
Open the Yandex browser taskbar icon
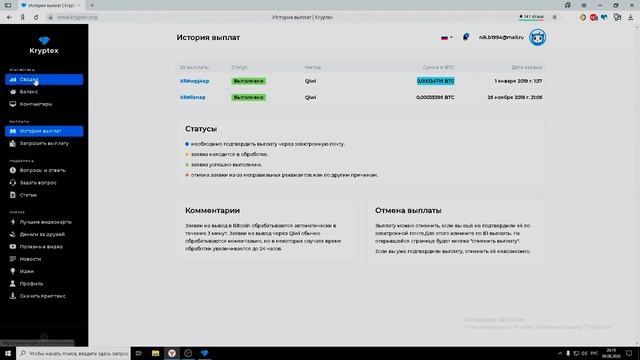[x=172, y=353]
